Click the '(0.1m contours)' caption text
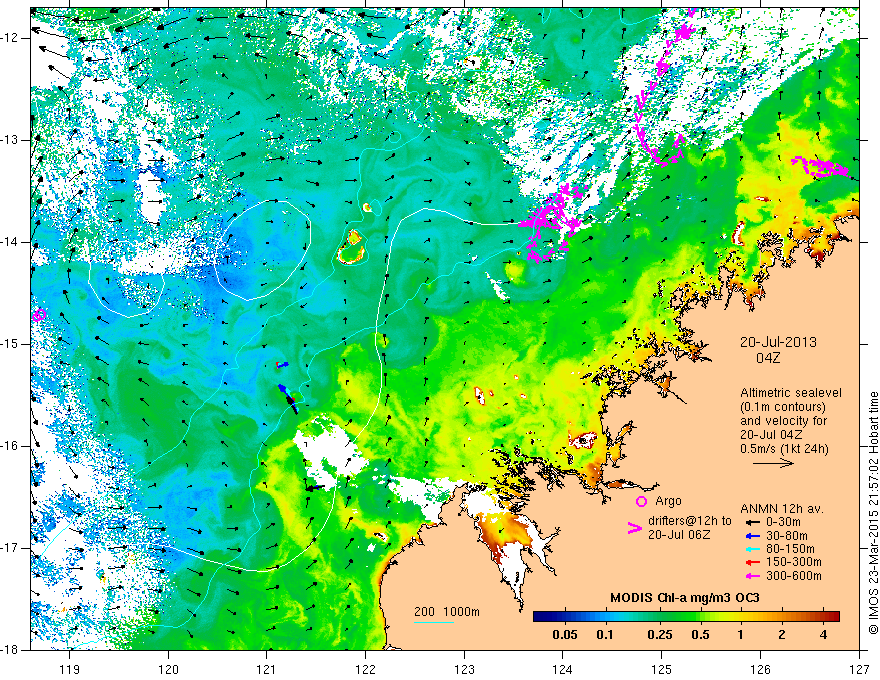The height and width of the screenshot is (680, 880). [783, 407]
